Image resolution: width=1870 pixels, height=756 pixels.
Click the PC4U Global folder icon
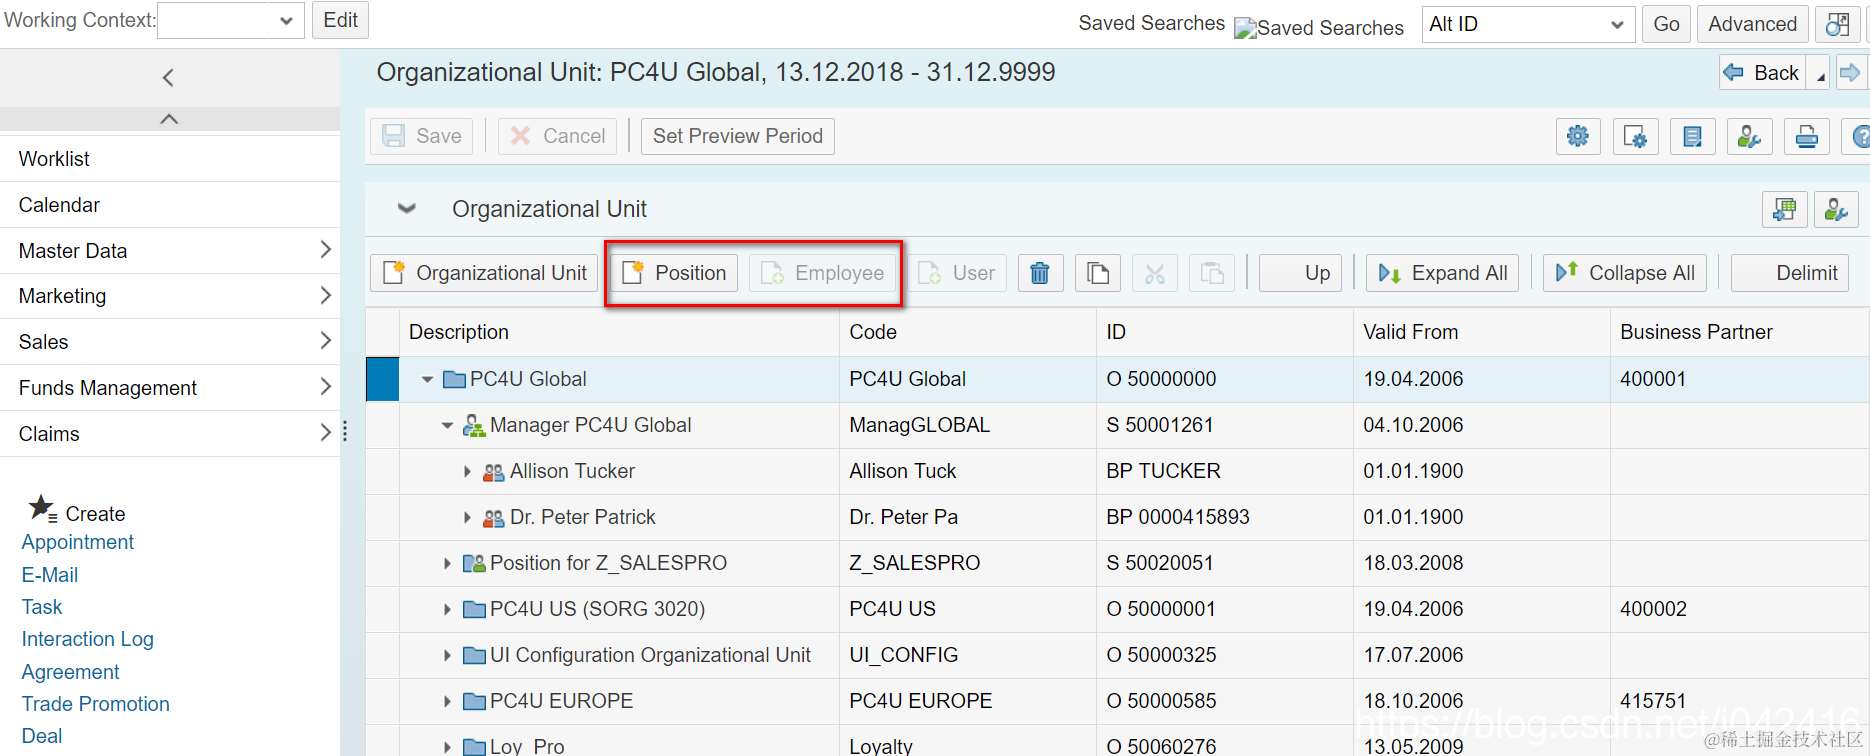point(455,379)
